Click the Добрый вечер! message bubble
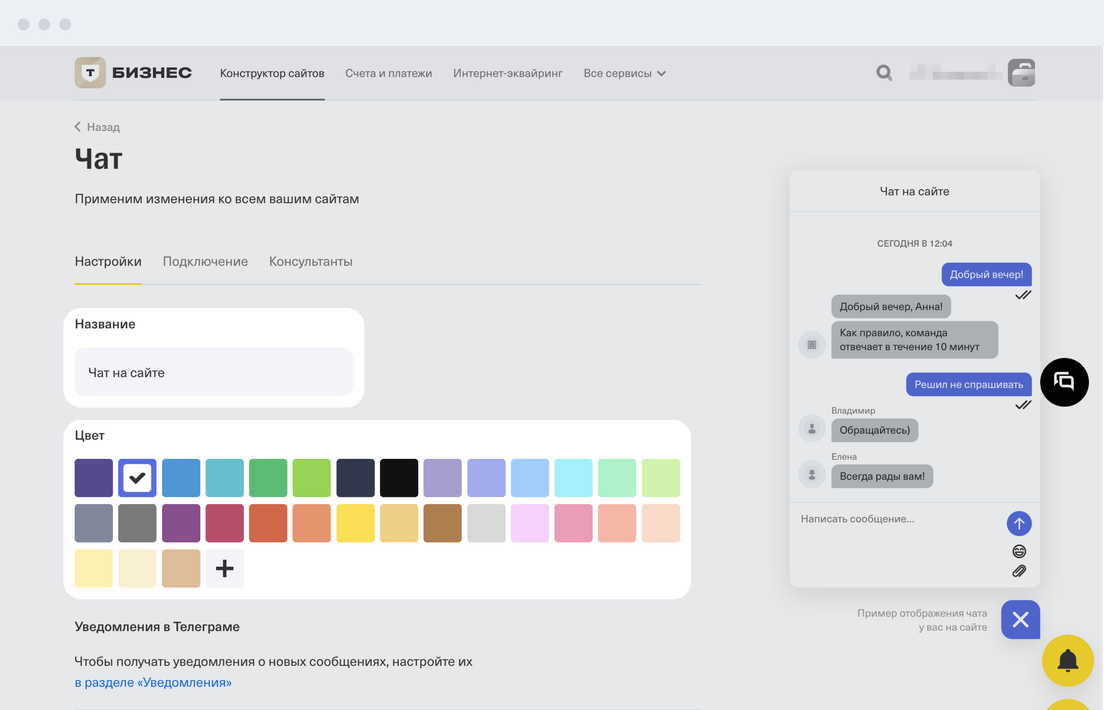 point(986,275)
